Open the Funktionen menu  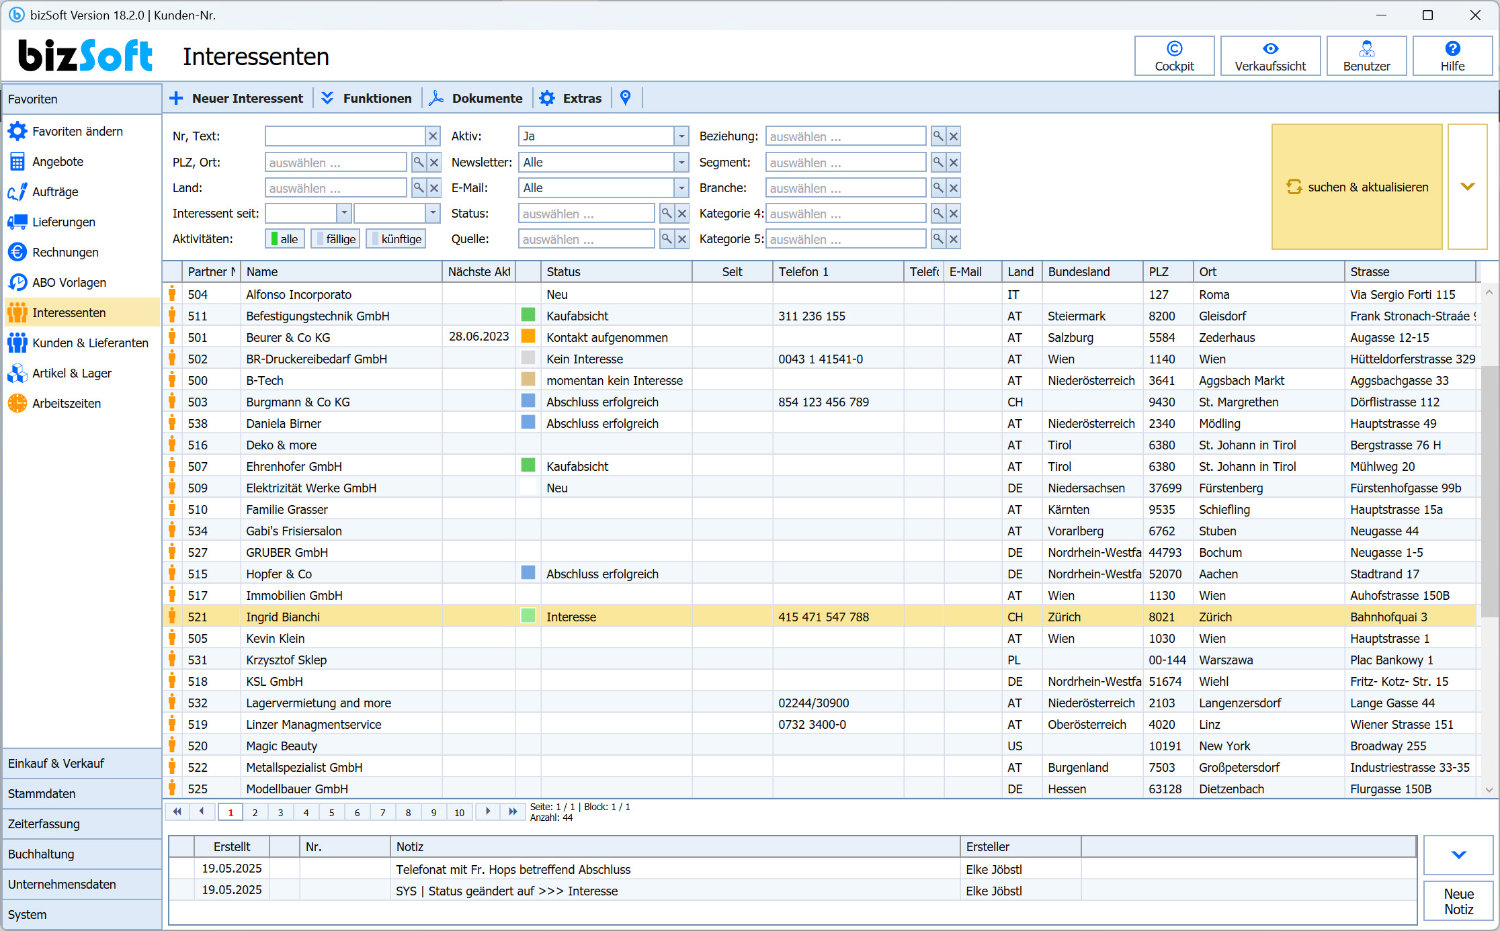pos(366,98)
